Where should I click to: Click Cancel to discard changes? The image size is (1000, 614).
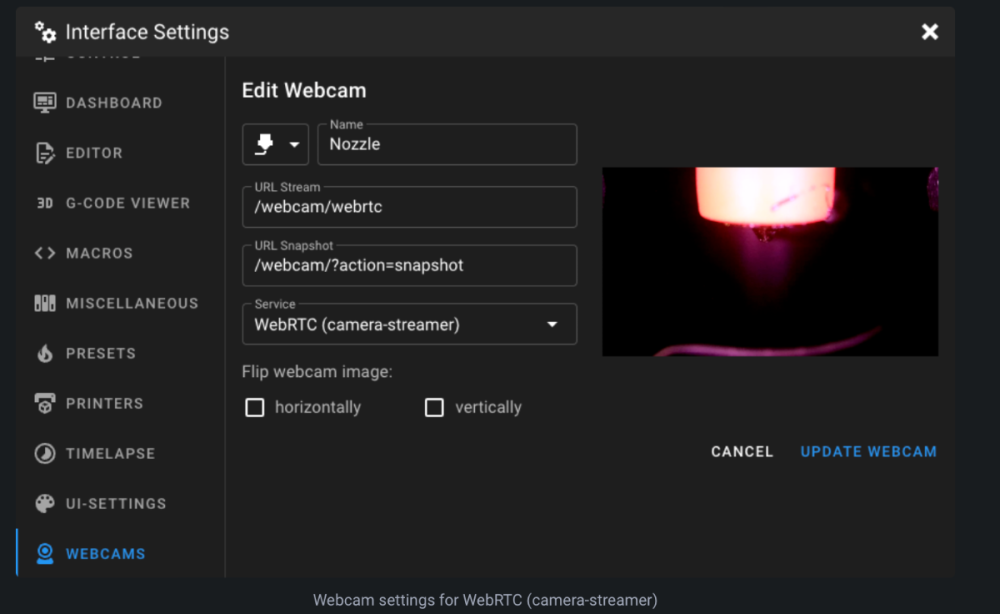click(741, 451)
